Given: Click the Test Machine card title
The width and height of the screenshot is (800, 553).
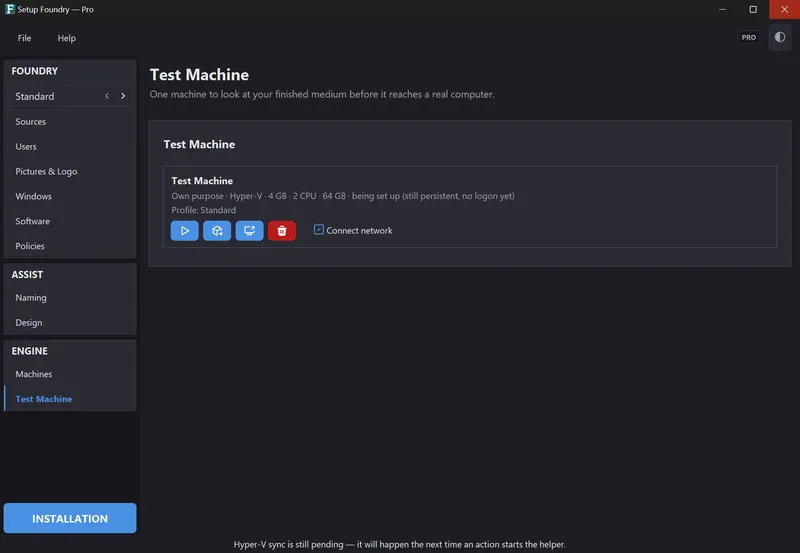Looking at the screenshot, I should (202, 181).
